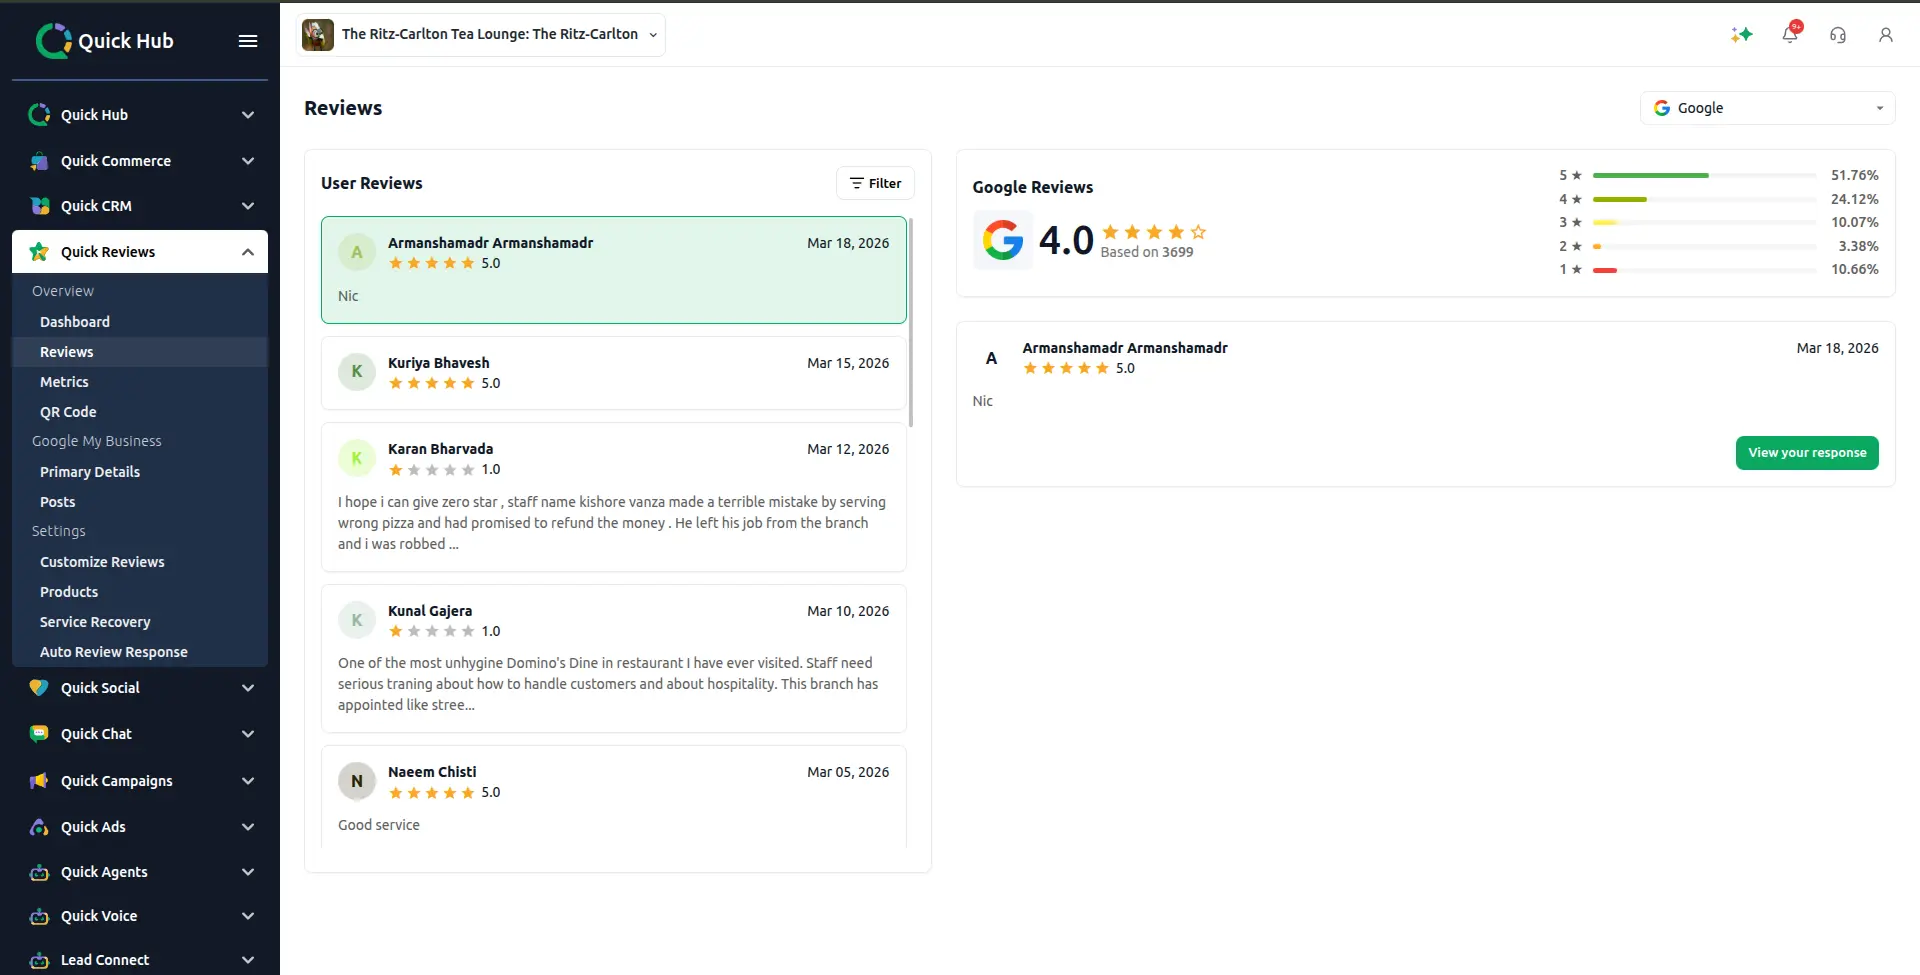Image resolution: width=1920 pixels, height=975 pixels.
Task: Expand the Quick Social section chevron
Action: (x=248, y=688)
